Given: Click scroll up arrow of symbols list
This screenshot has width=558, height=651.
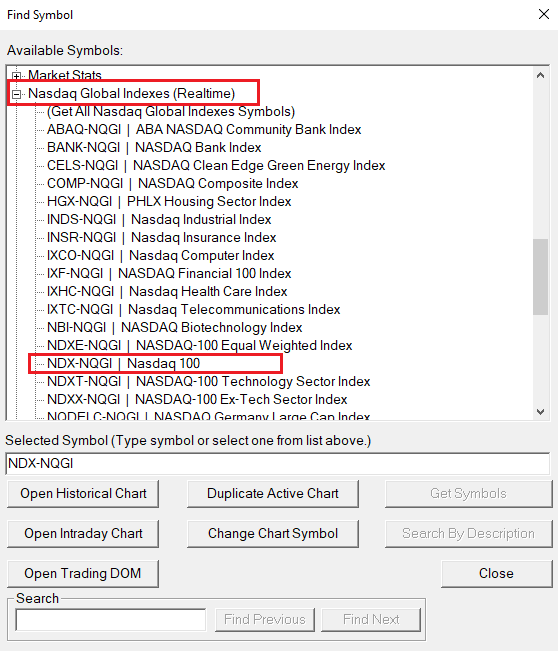Looking at the screenshot, I should pos(540,75).
